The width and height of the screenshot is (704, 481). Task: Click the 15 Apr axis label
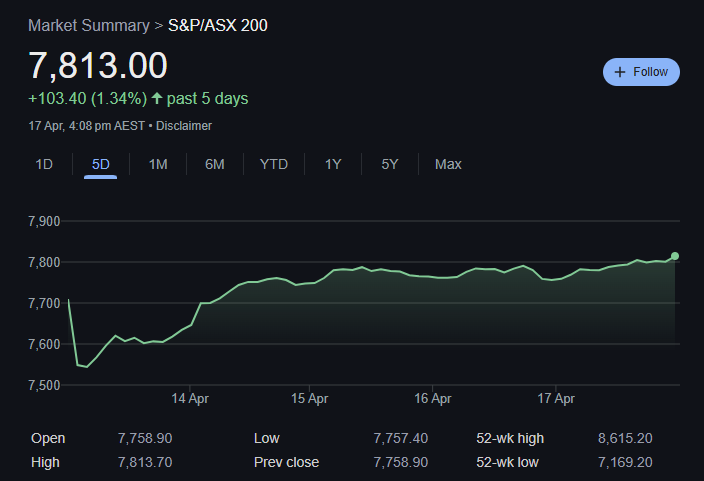click(x=309, y=398)
